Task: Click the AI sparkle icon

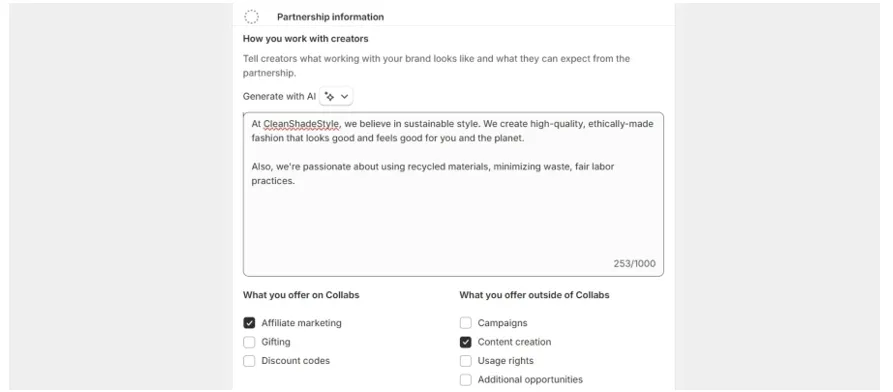Action: (329, 96)
